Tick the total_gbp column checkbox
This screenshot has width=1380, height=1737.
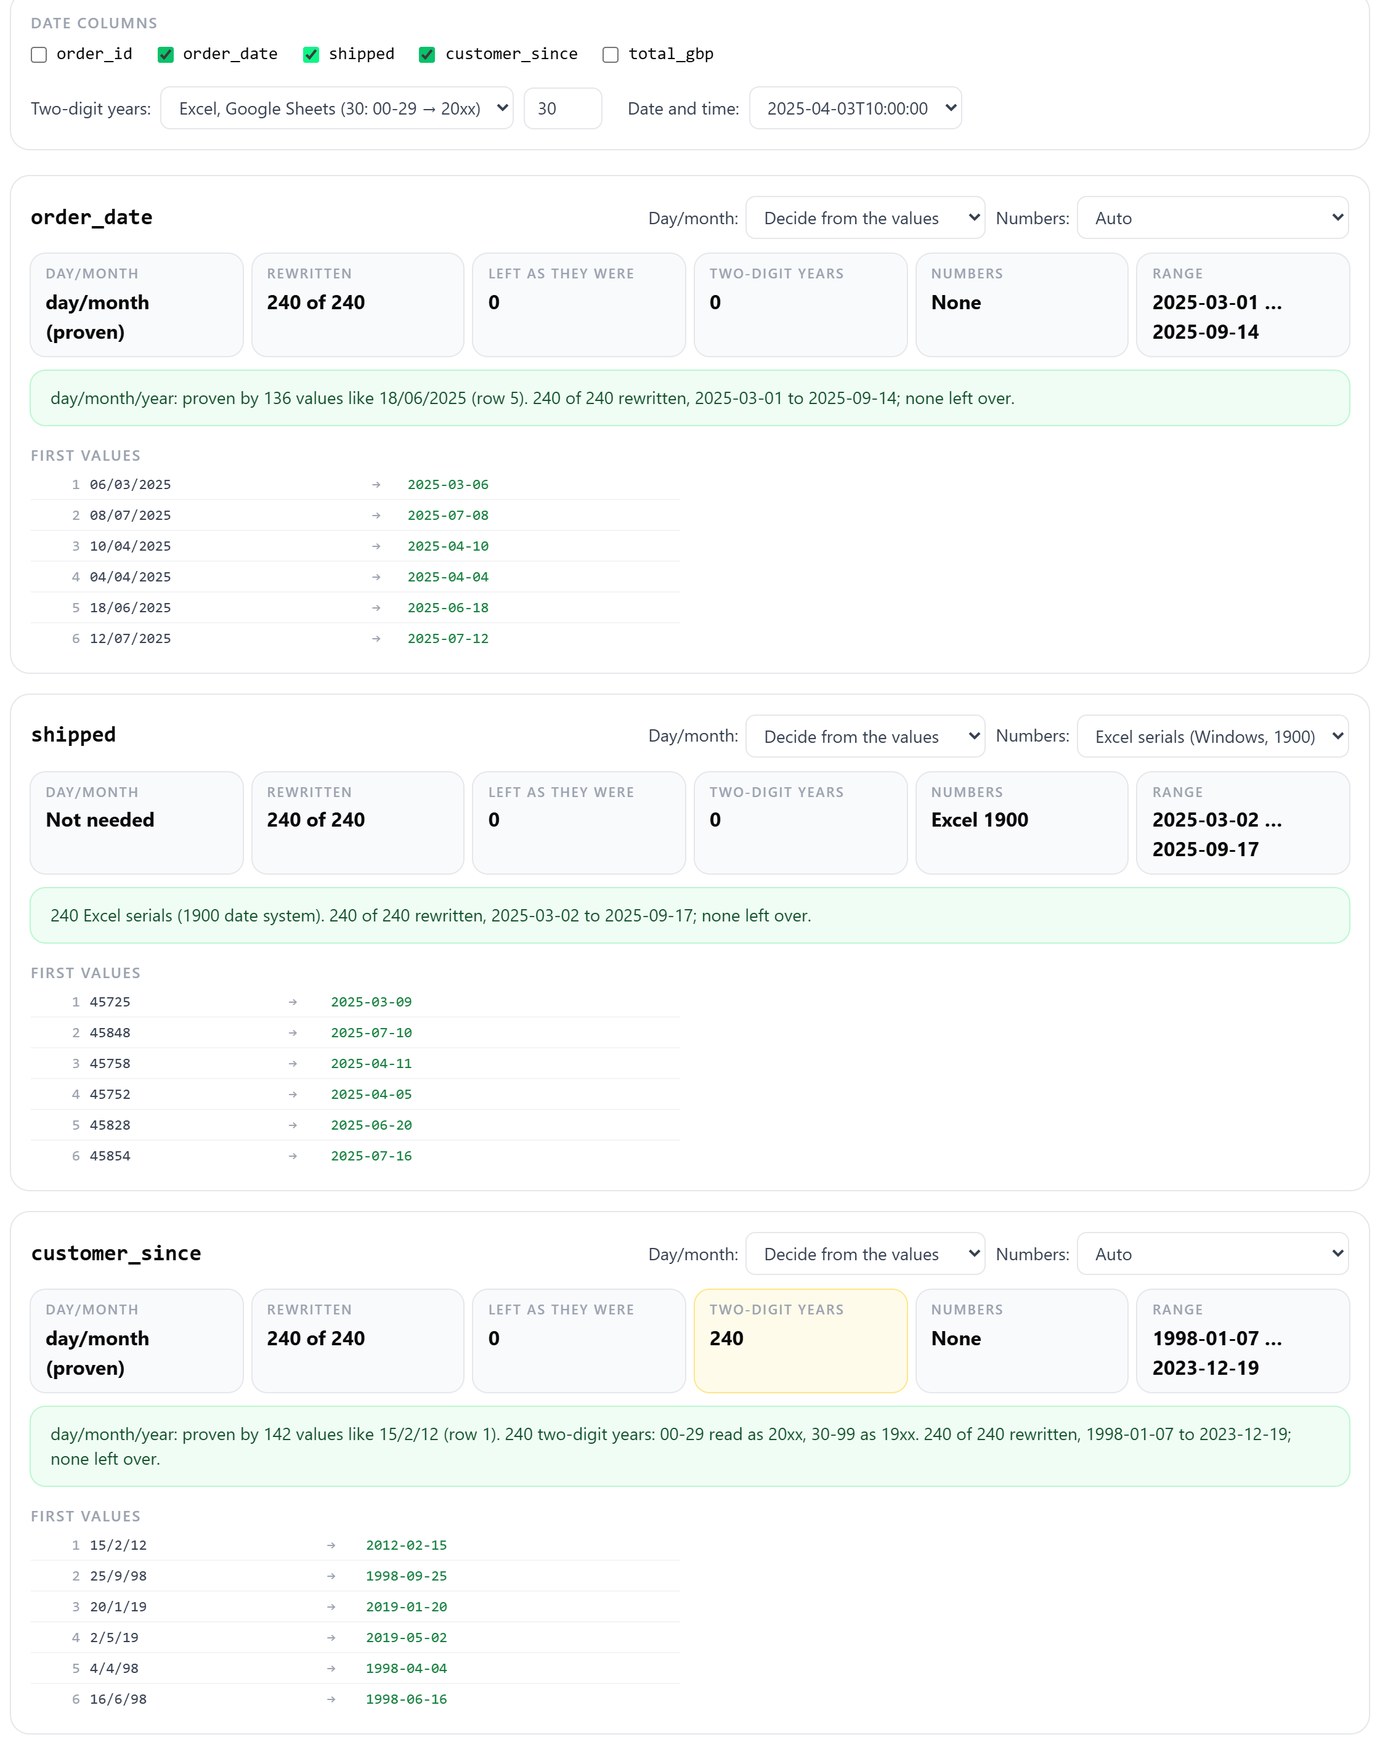click(x=610, y=55)
